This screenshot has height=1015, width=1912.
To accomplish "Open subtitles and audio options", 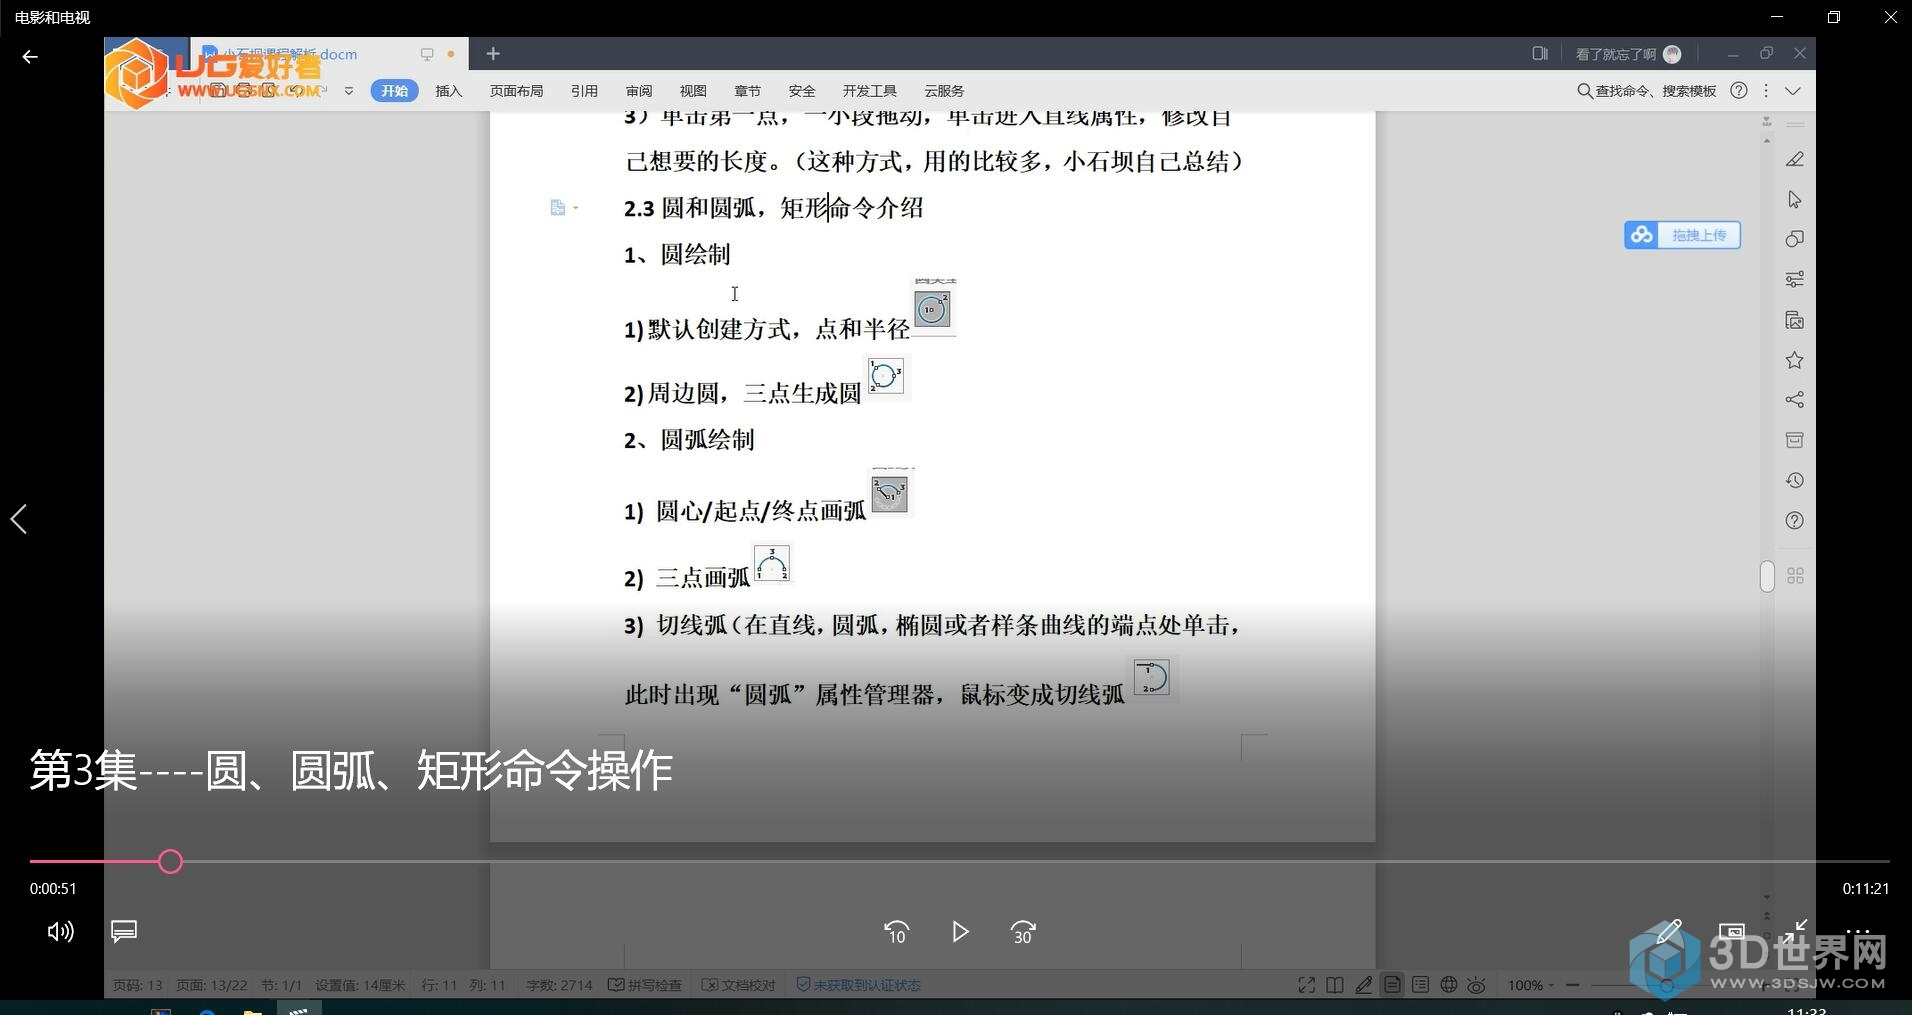I will 124,932.
